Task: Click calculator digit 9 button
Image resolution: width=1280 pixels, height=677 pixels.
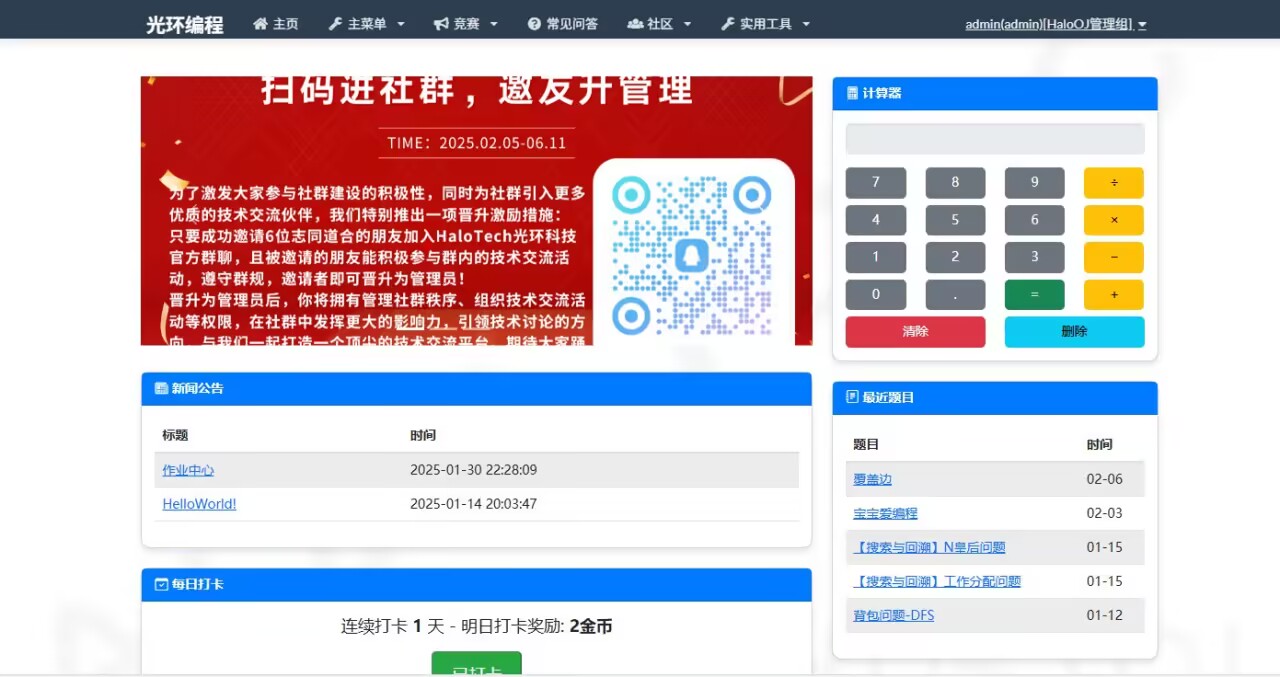Action: tap(1035, 182)
